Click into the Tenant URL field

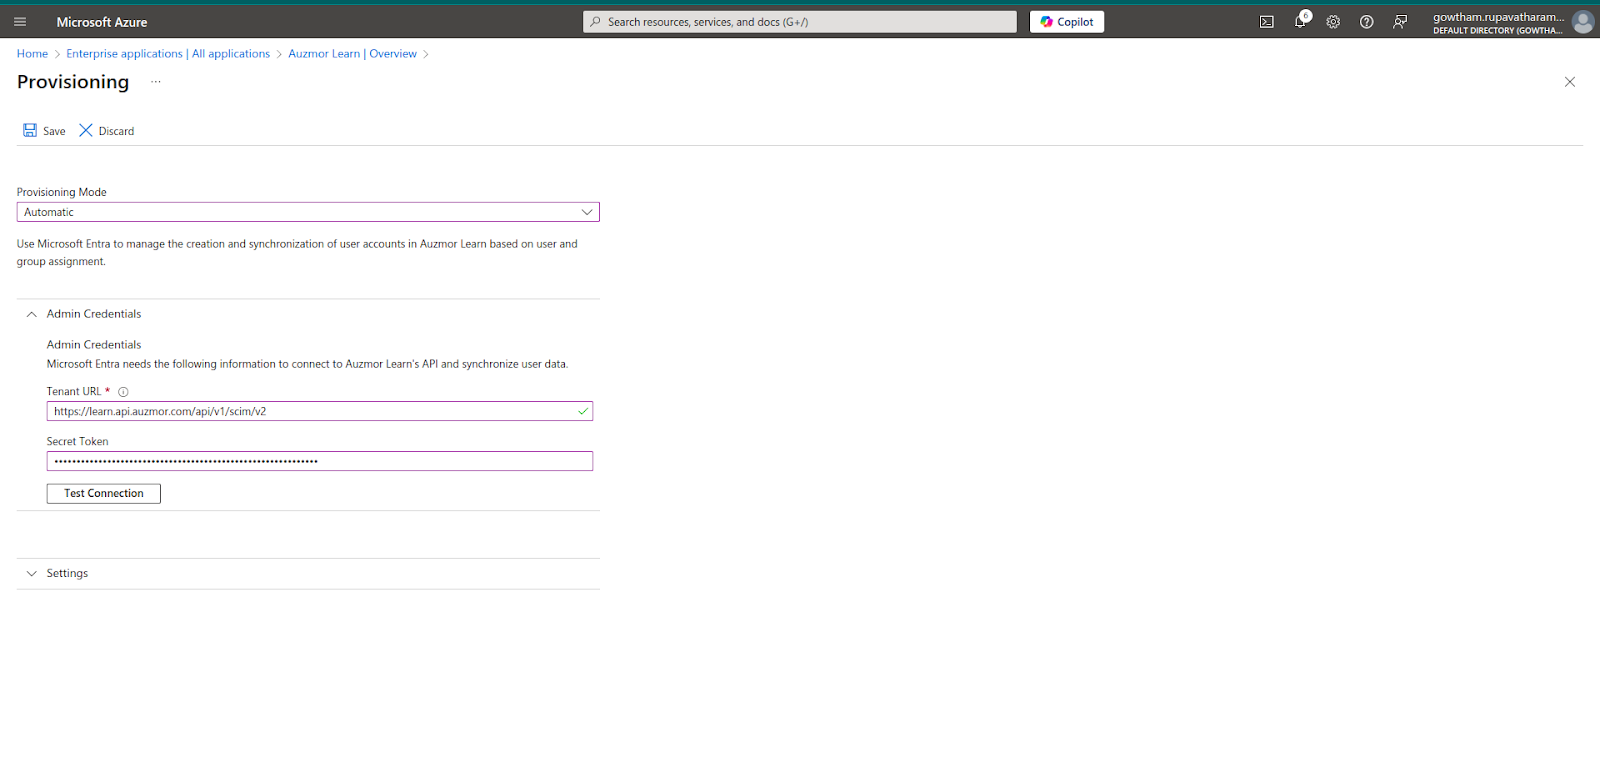[320, 411]
